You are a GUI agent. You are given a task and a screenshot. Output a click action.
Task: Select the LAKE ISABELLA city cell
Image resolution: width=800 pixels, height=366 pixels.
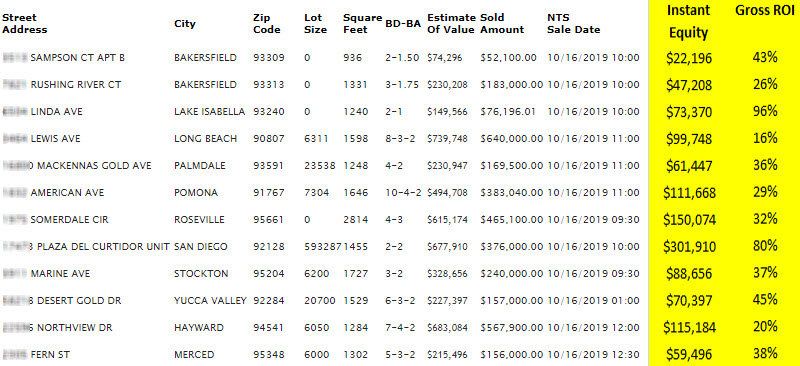[210, 112]
